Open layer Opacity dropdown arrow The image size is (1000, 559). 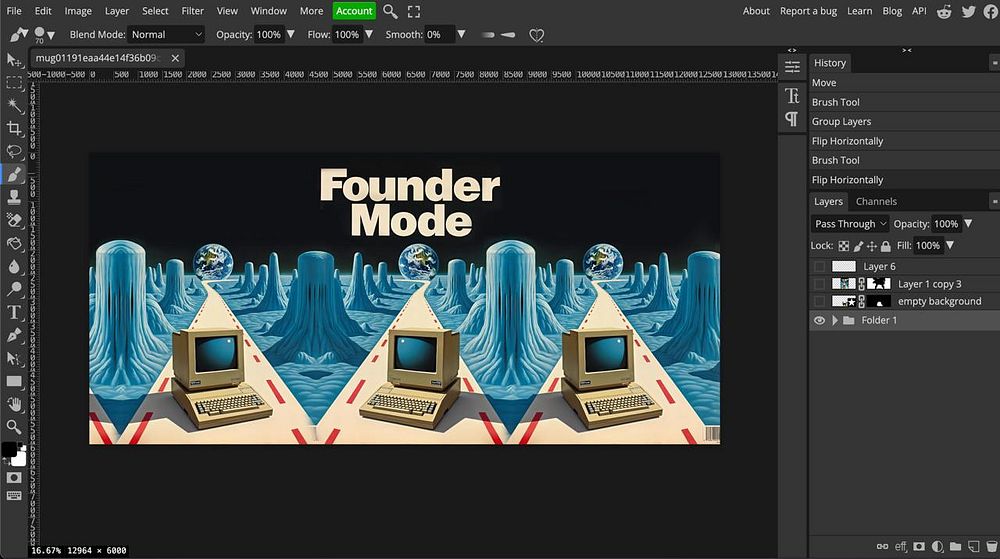pos(968,224)
